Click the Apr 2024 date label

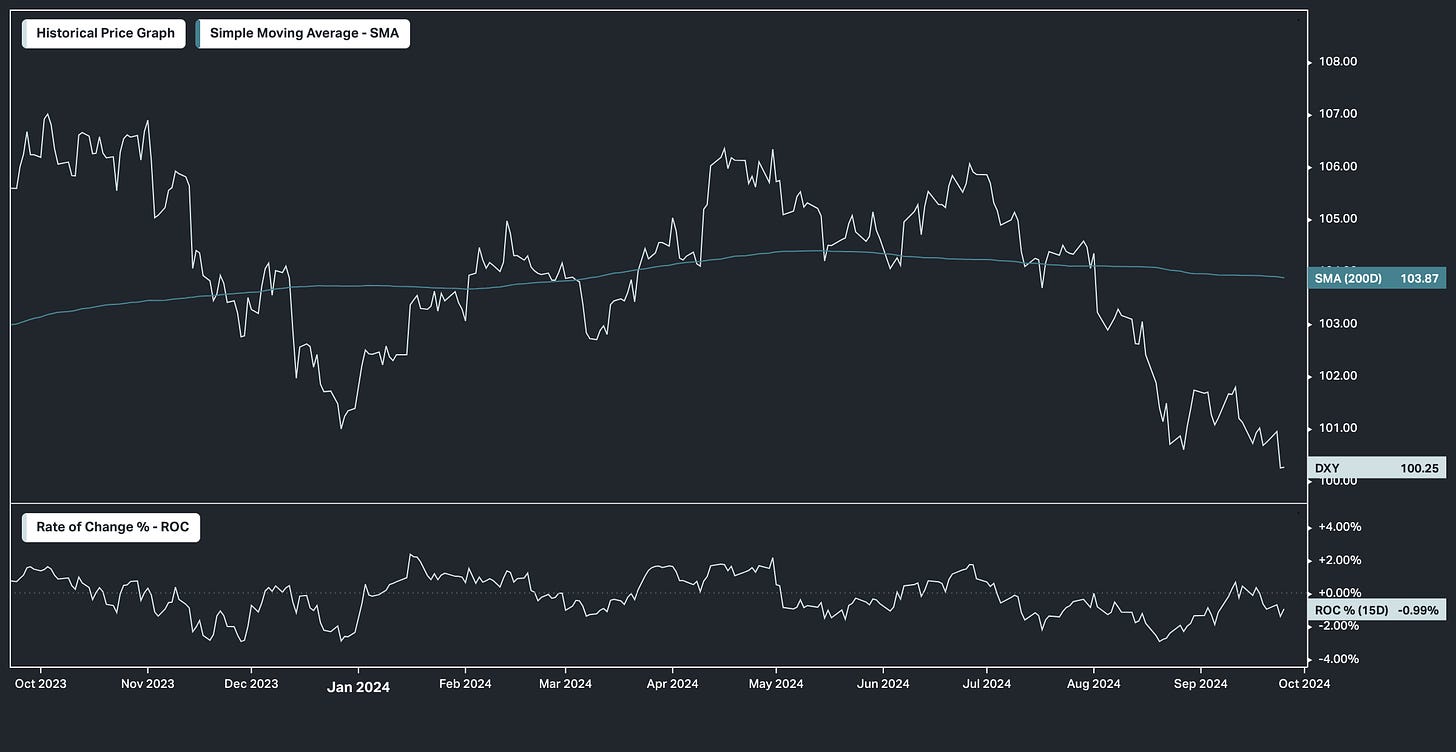coord(672,684)
